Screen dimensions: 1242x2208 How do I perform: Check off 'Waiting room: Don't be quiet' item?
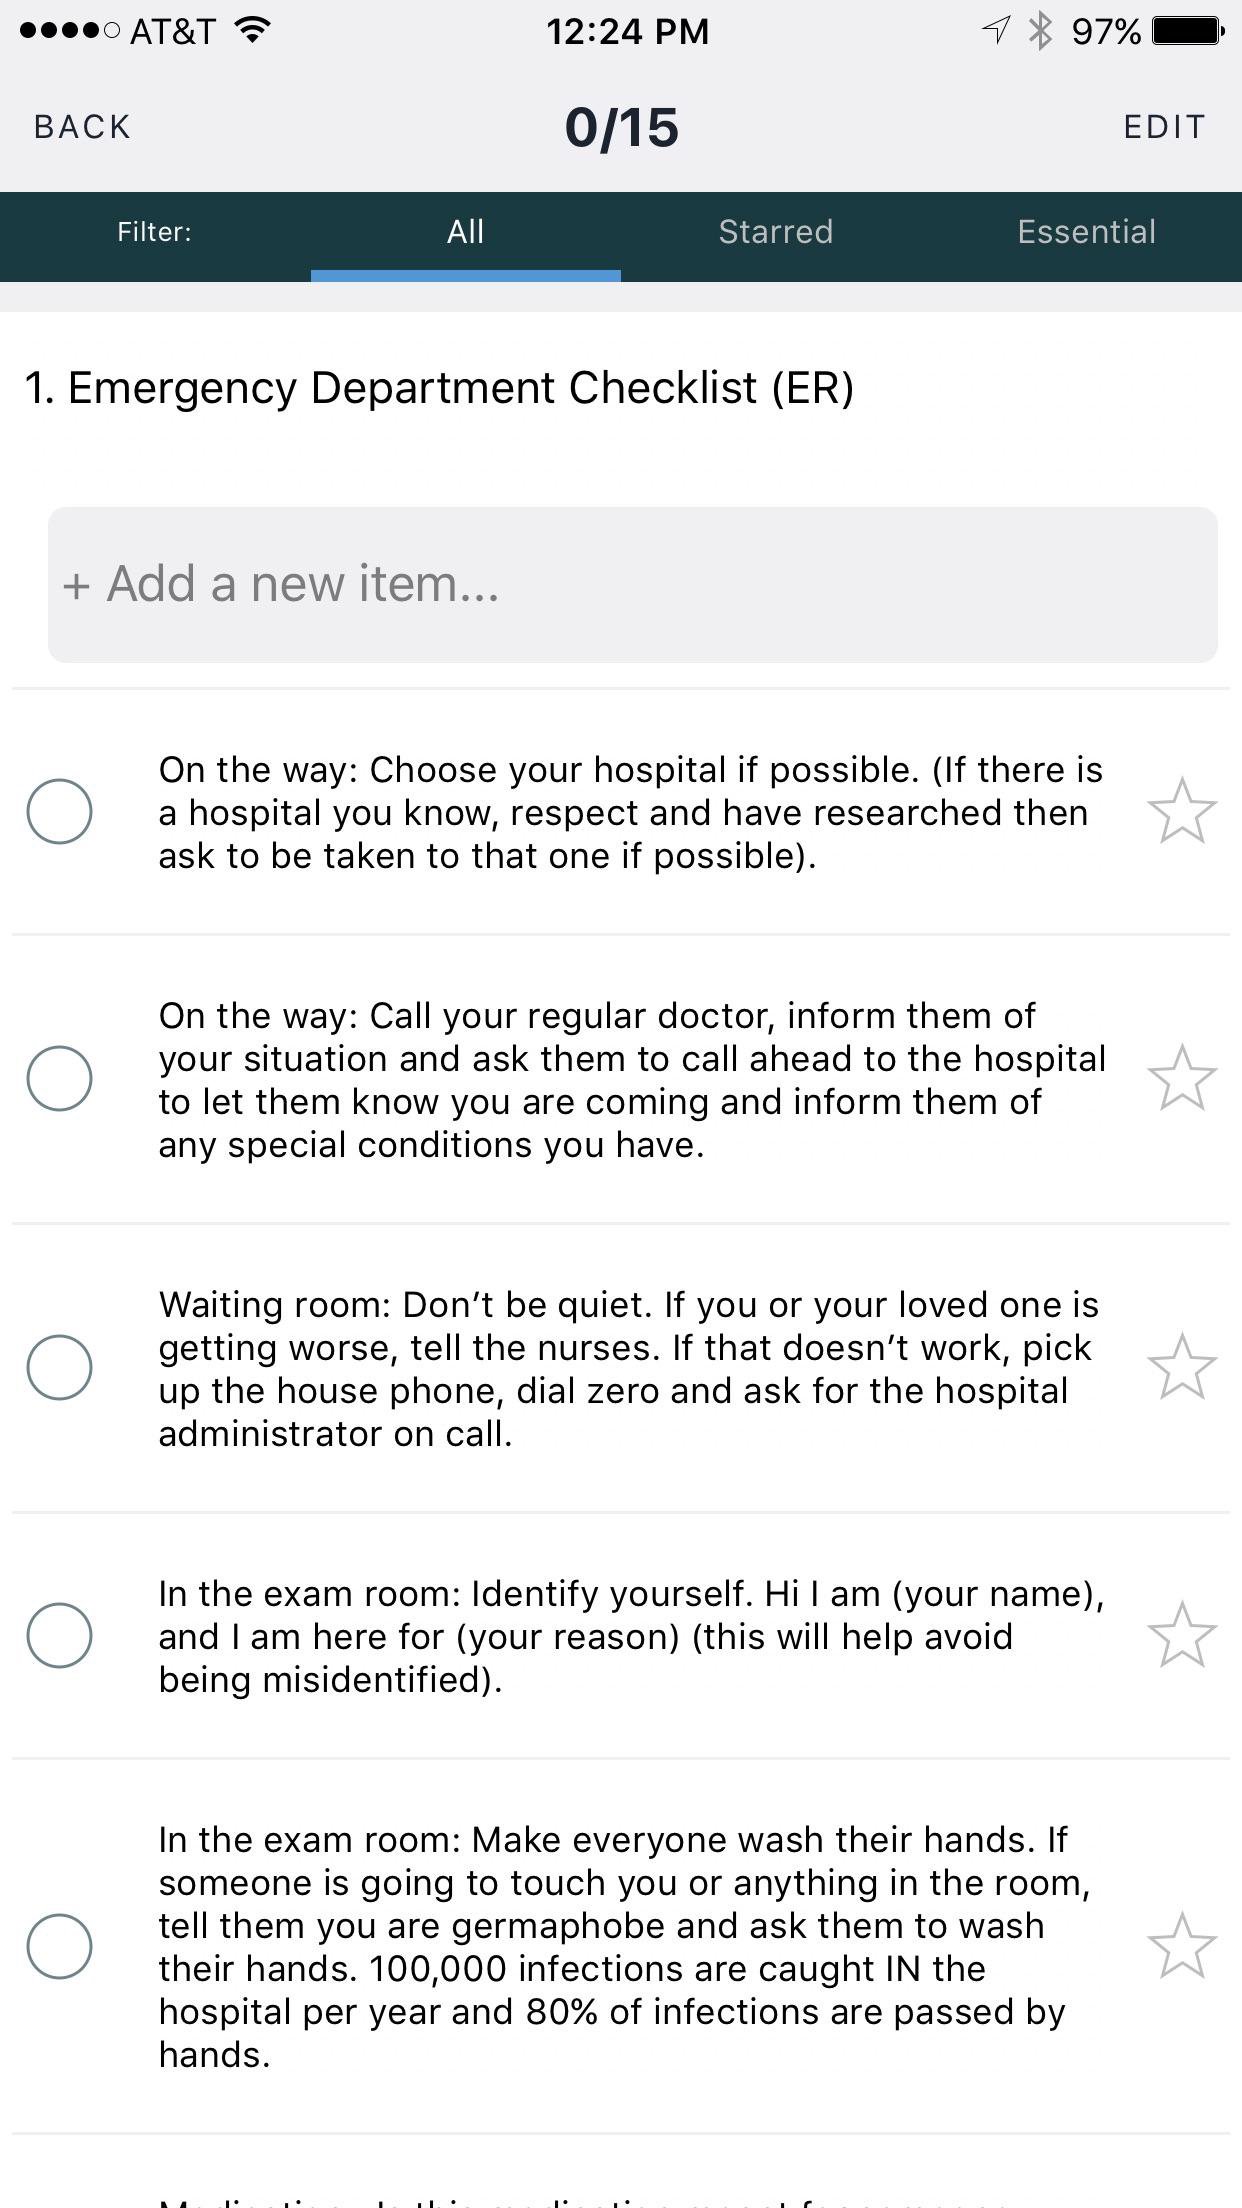point(59,1367)
